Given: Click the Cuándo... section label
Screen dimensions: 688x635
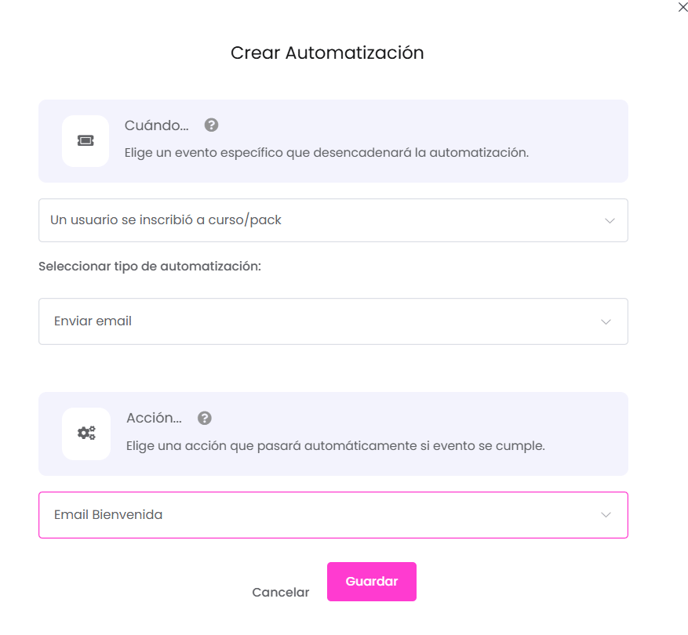Looking at the screenshot, I should coord(157,125).
